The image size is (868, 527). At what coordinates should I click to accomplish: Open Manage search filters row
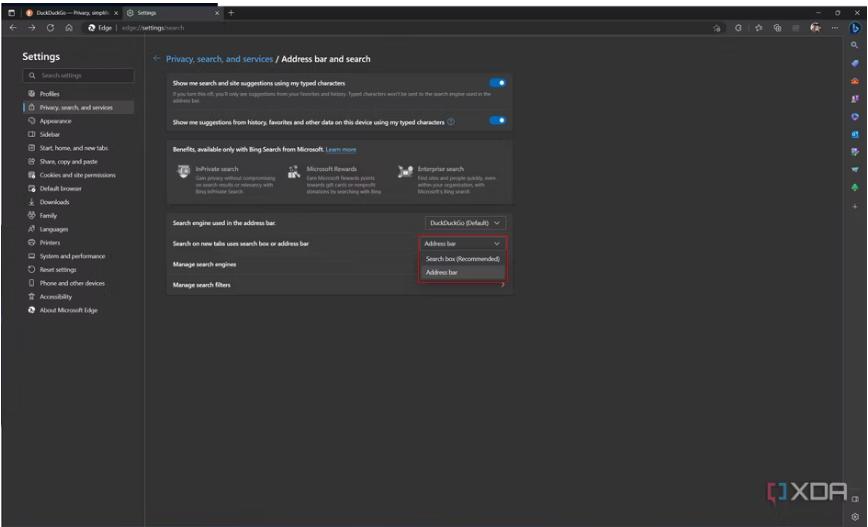click(x=339, y=285)
